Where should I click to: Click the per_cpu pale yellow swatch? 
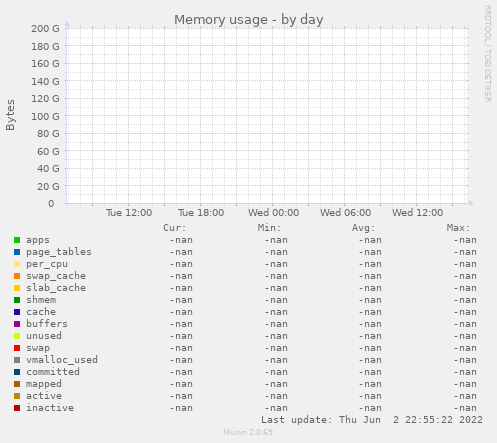(x=17, y=264)
